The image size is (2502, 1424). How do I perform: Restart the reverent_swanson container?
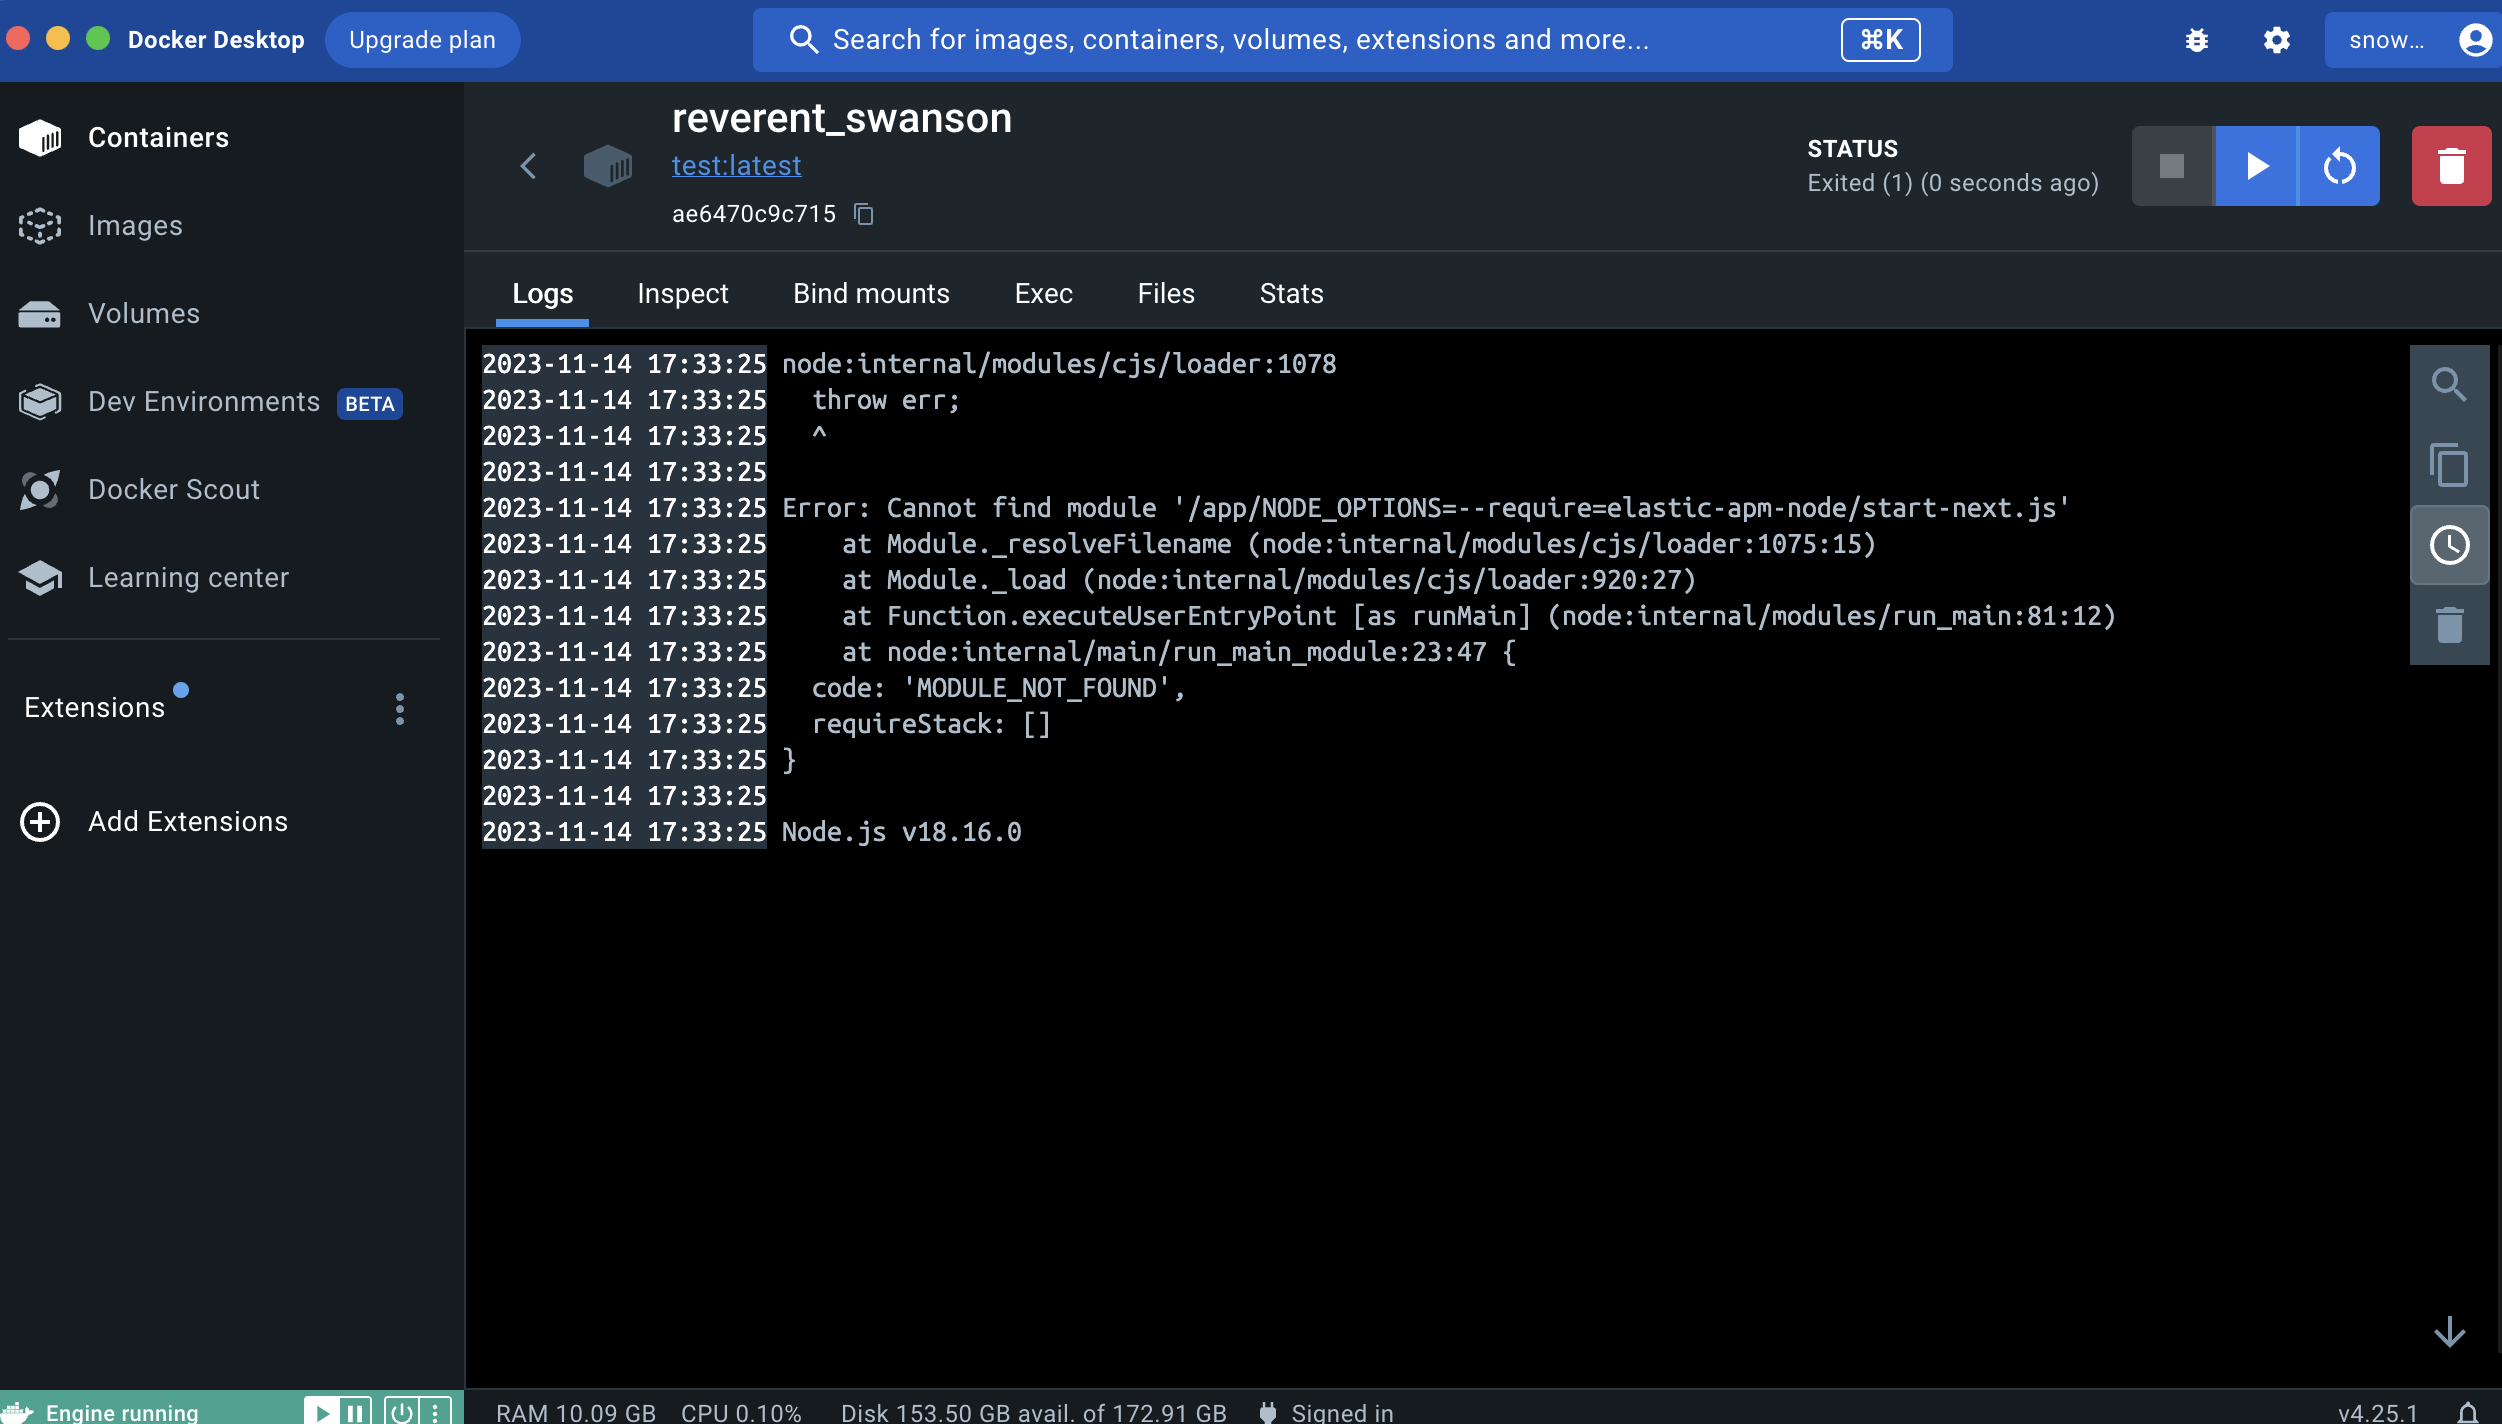point(2339,166)
